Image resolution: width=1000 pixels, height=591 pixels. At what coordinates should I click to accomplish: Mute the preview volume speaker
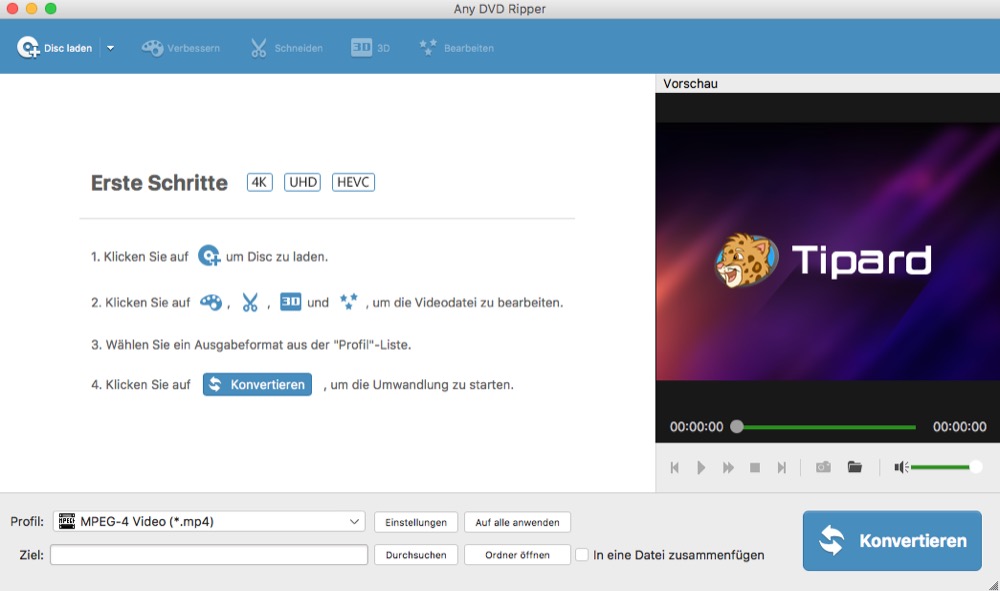pyautogui.click(x=901, y=467)
